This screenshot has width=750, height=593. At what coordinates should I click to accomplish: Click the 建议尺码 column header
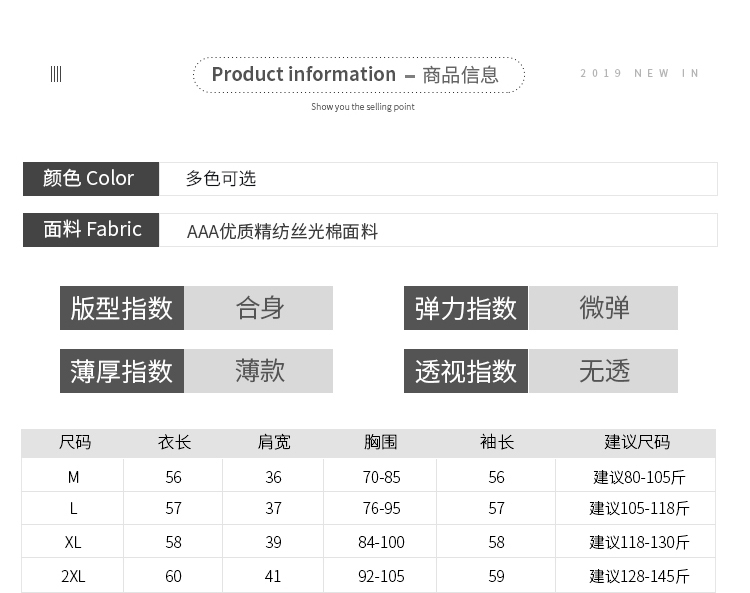point(637,442)
